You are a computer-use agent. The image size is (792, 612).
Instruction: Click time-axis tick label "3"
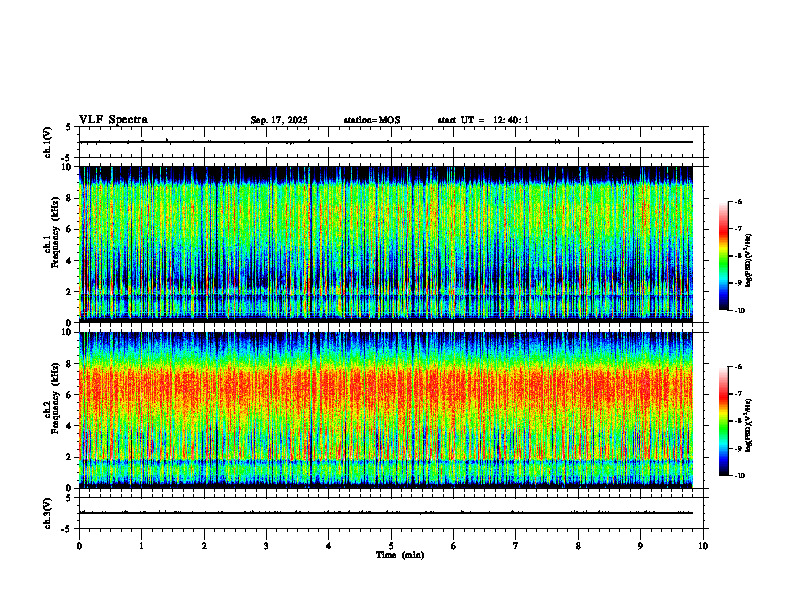tap(266, 546)
